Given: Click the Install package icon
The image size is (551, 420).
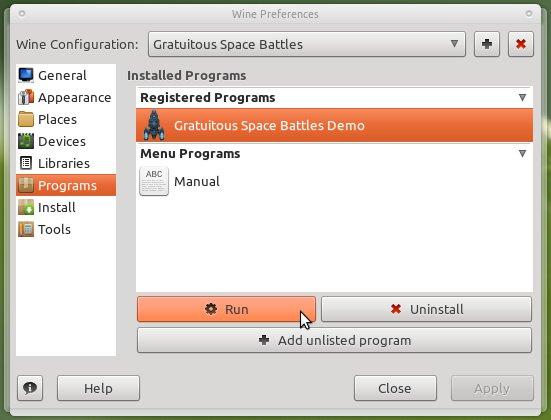Looking at the screenshot, I should [26, 207].
